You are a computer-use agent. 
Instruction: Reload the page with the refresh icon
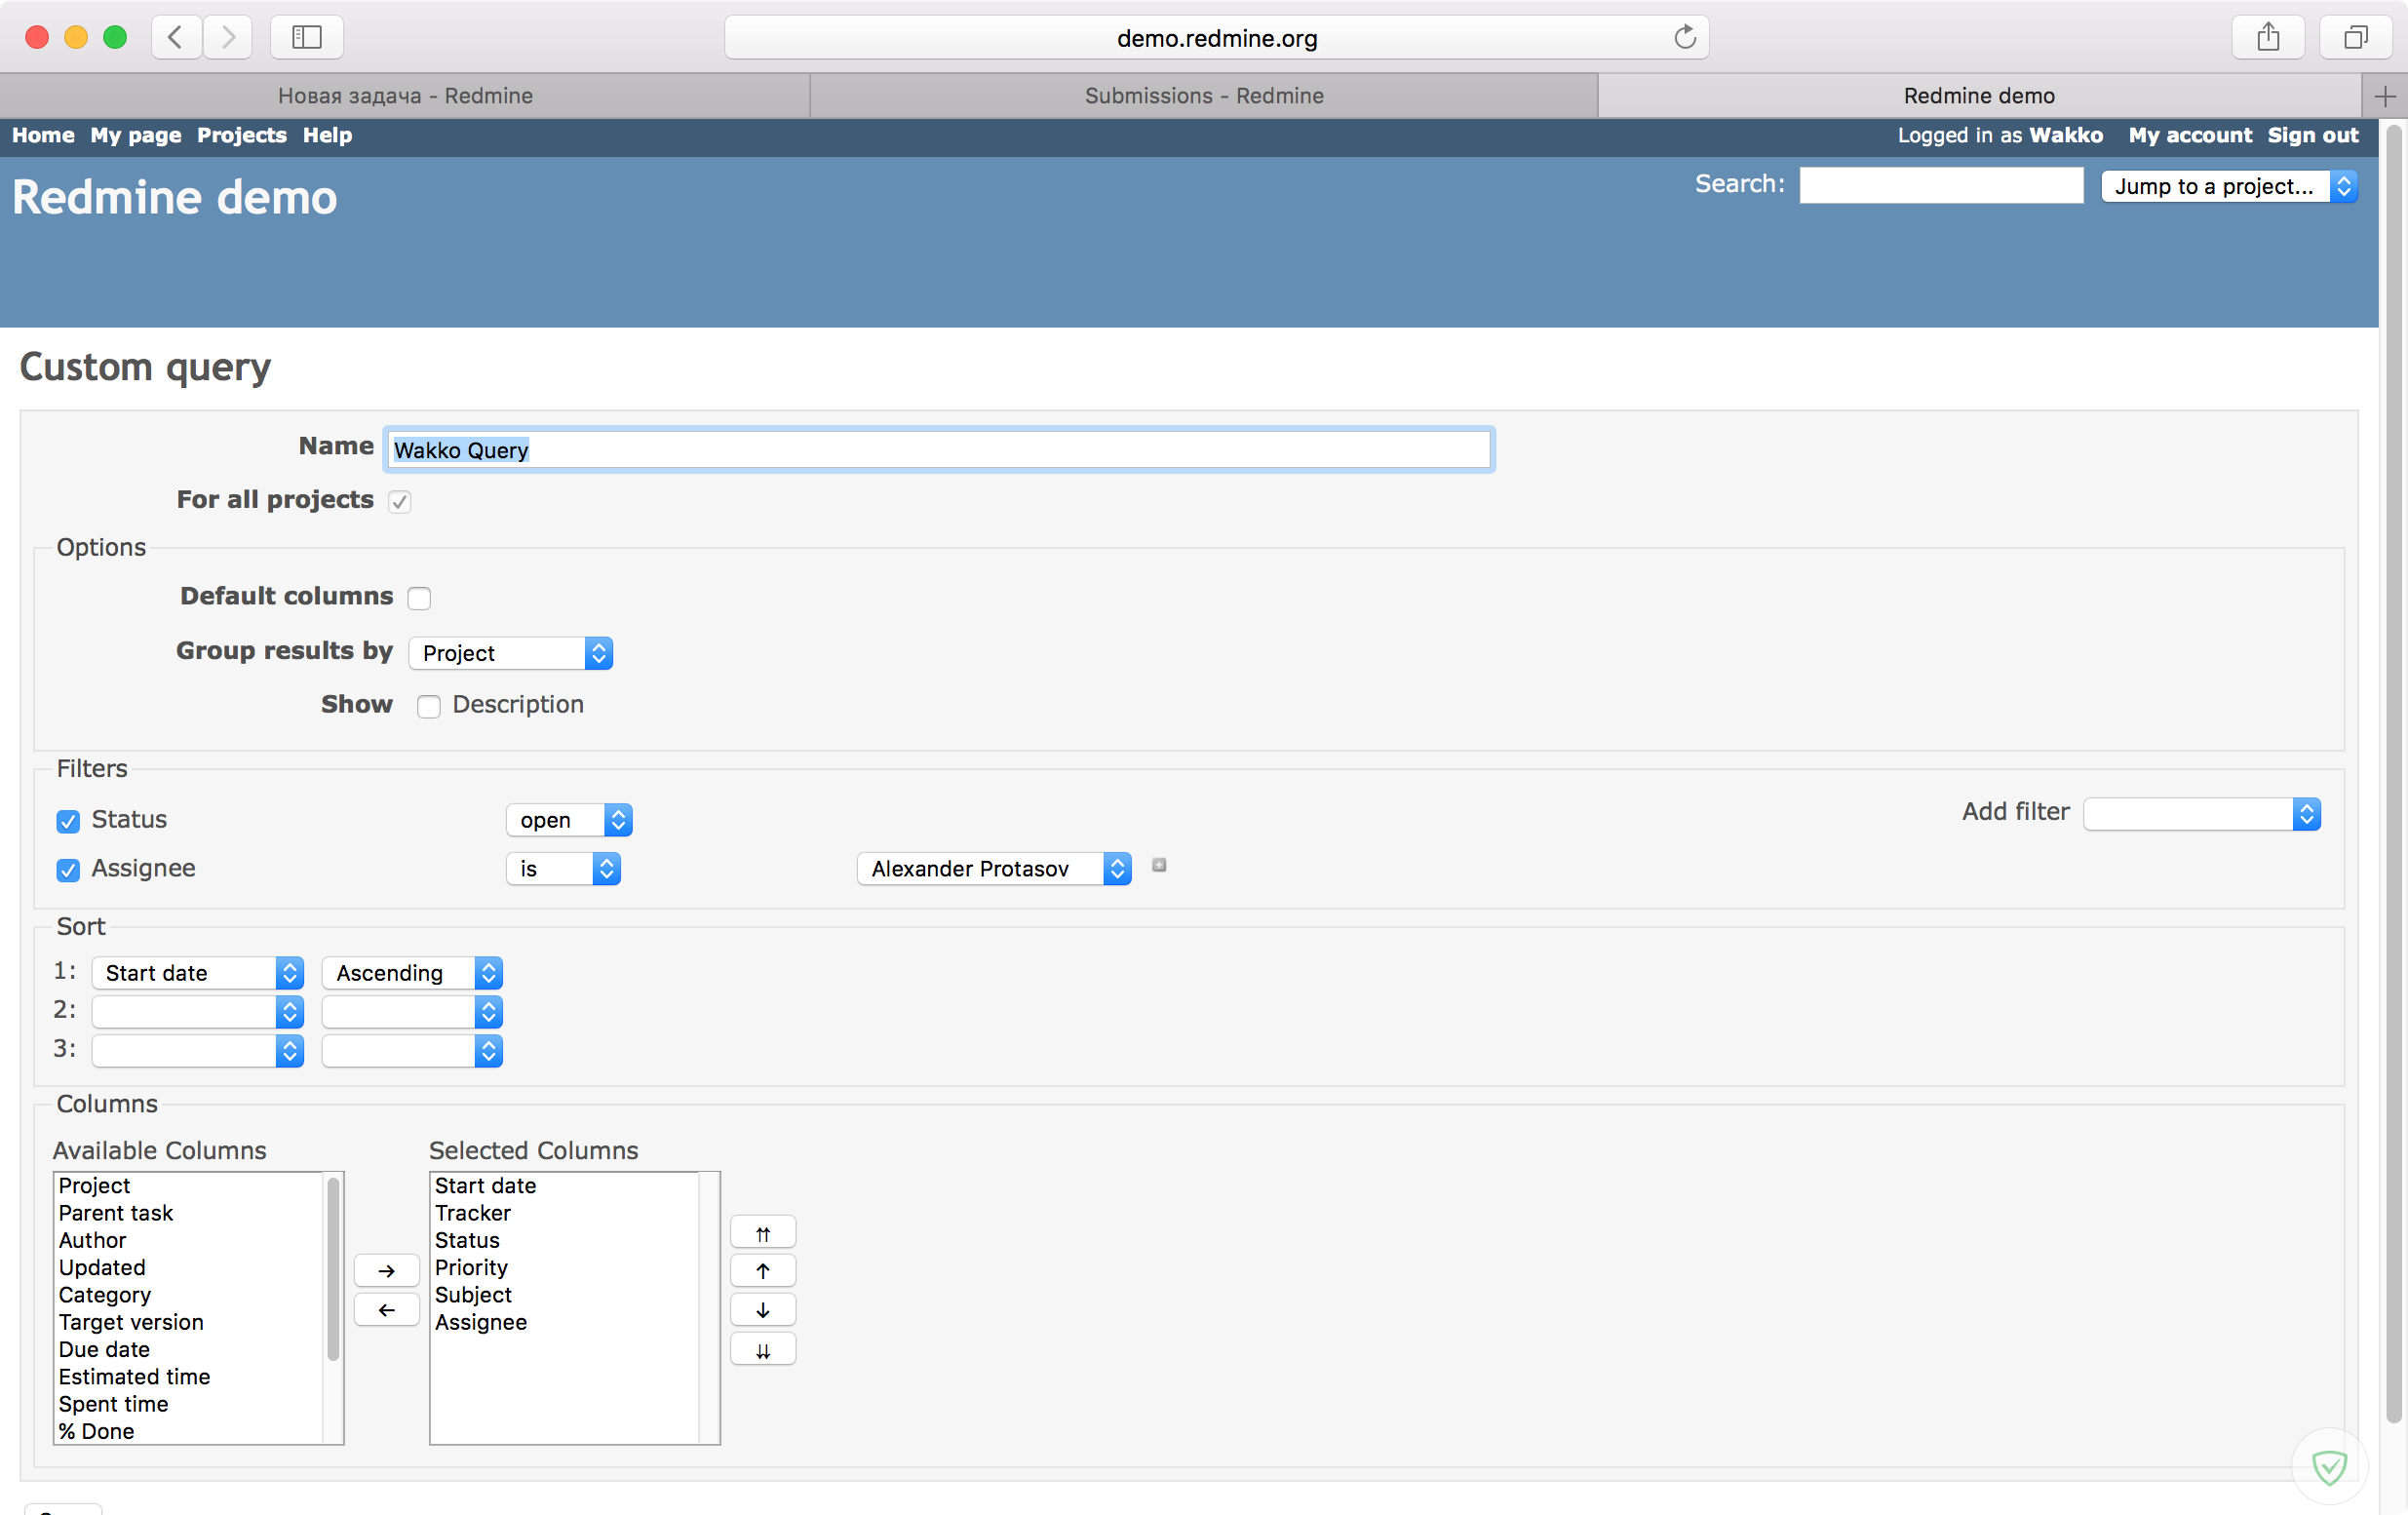(x=1685, y=38)
